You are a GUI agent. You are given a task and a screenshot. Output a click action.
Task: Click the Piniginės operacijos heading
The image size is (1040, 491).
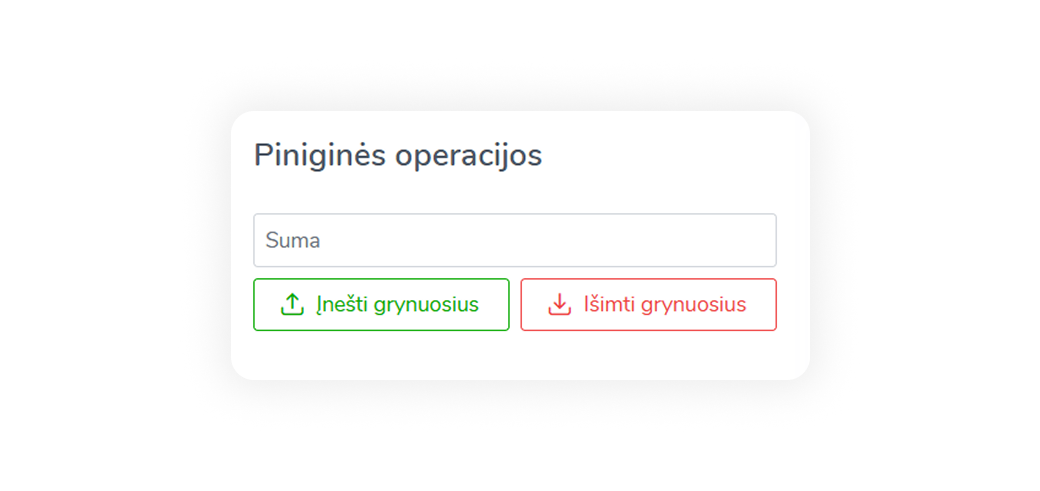tap(397, 155)
